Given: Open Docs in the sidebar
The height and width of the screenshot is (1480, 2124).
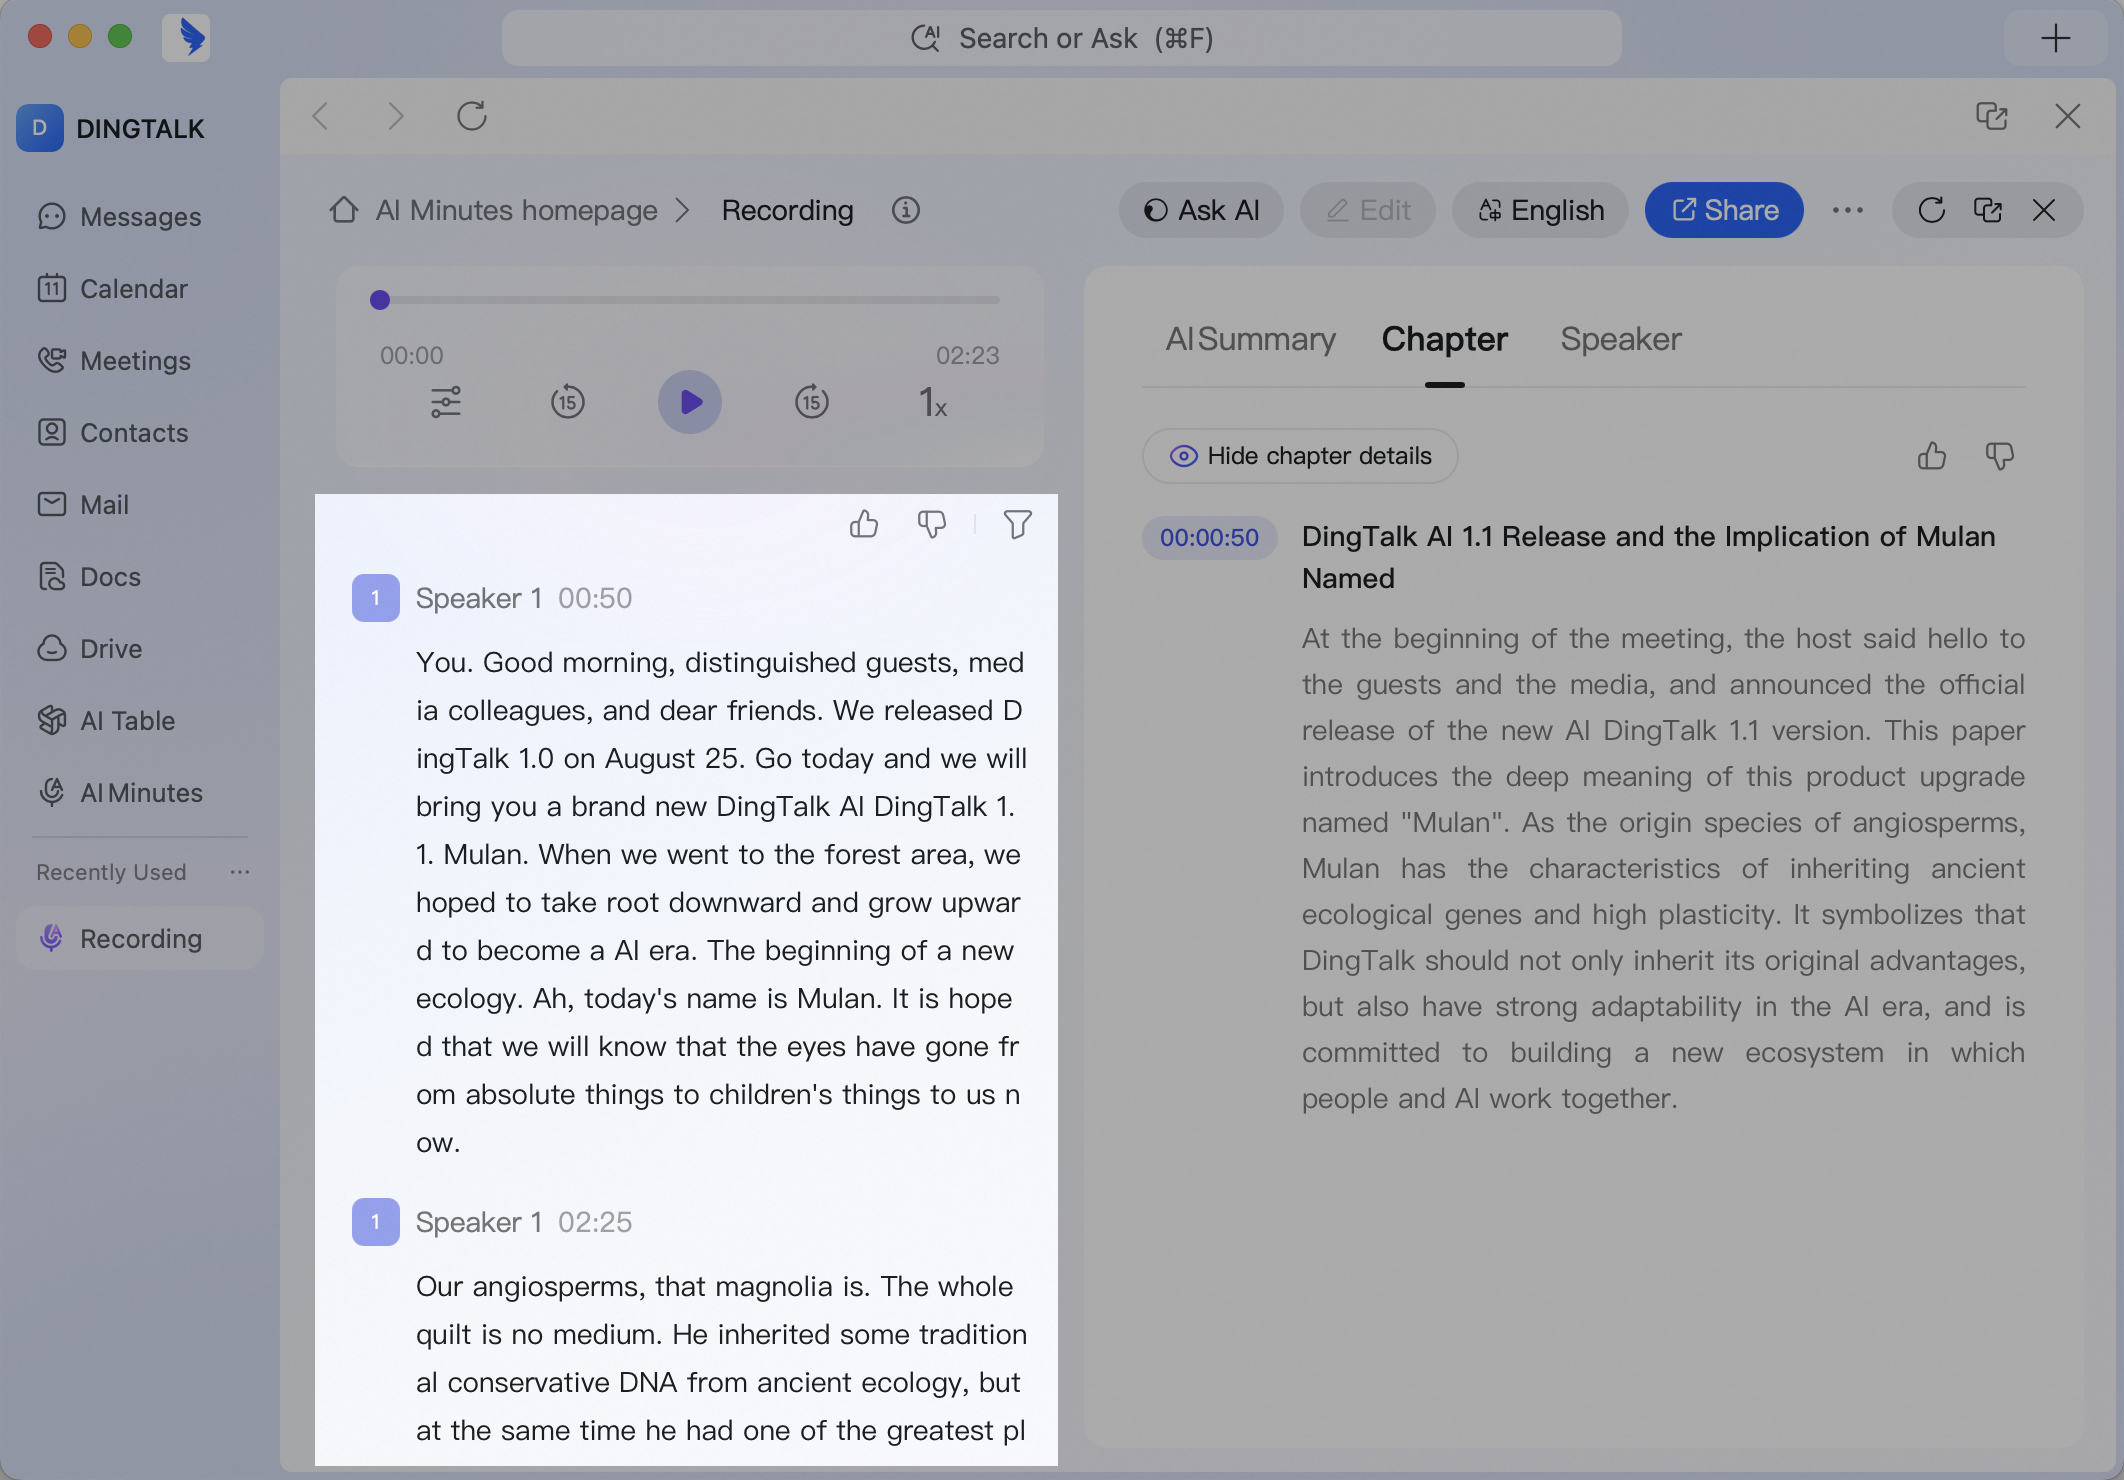Looking at the screenshot, I should click(140, 577).
